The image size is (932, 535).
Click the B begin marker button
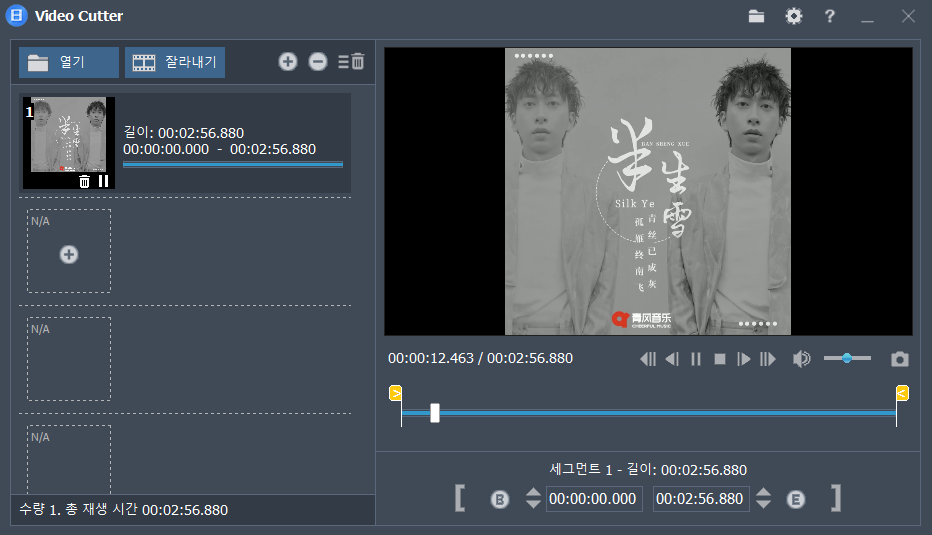(500, 499)
